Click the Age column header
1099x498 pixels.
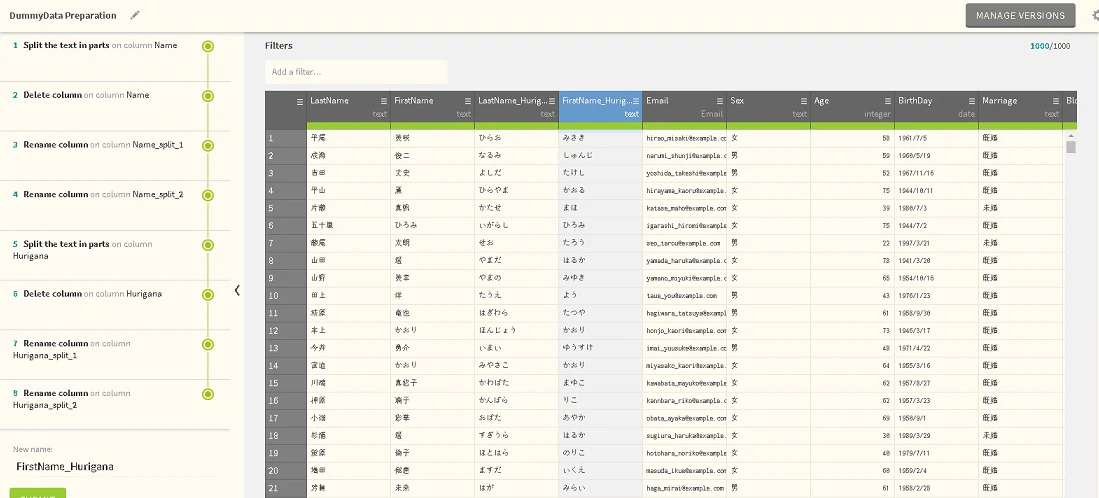(x=852, y=106)
